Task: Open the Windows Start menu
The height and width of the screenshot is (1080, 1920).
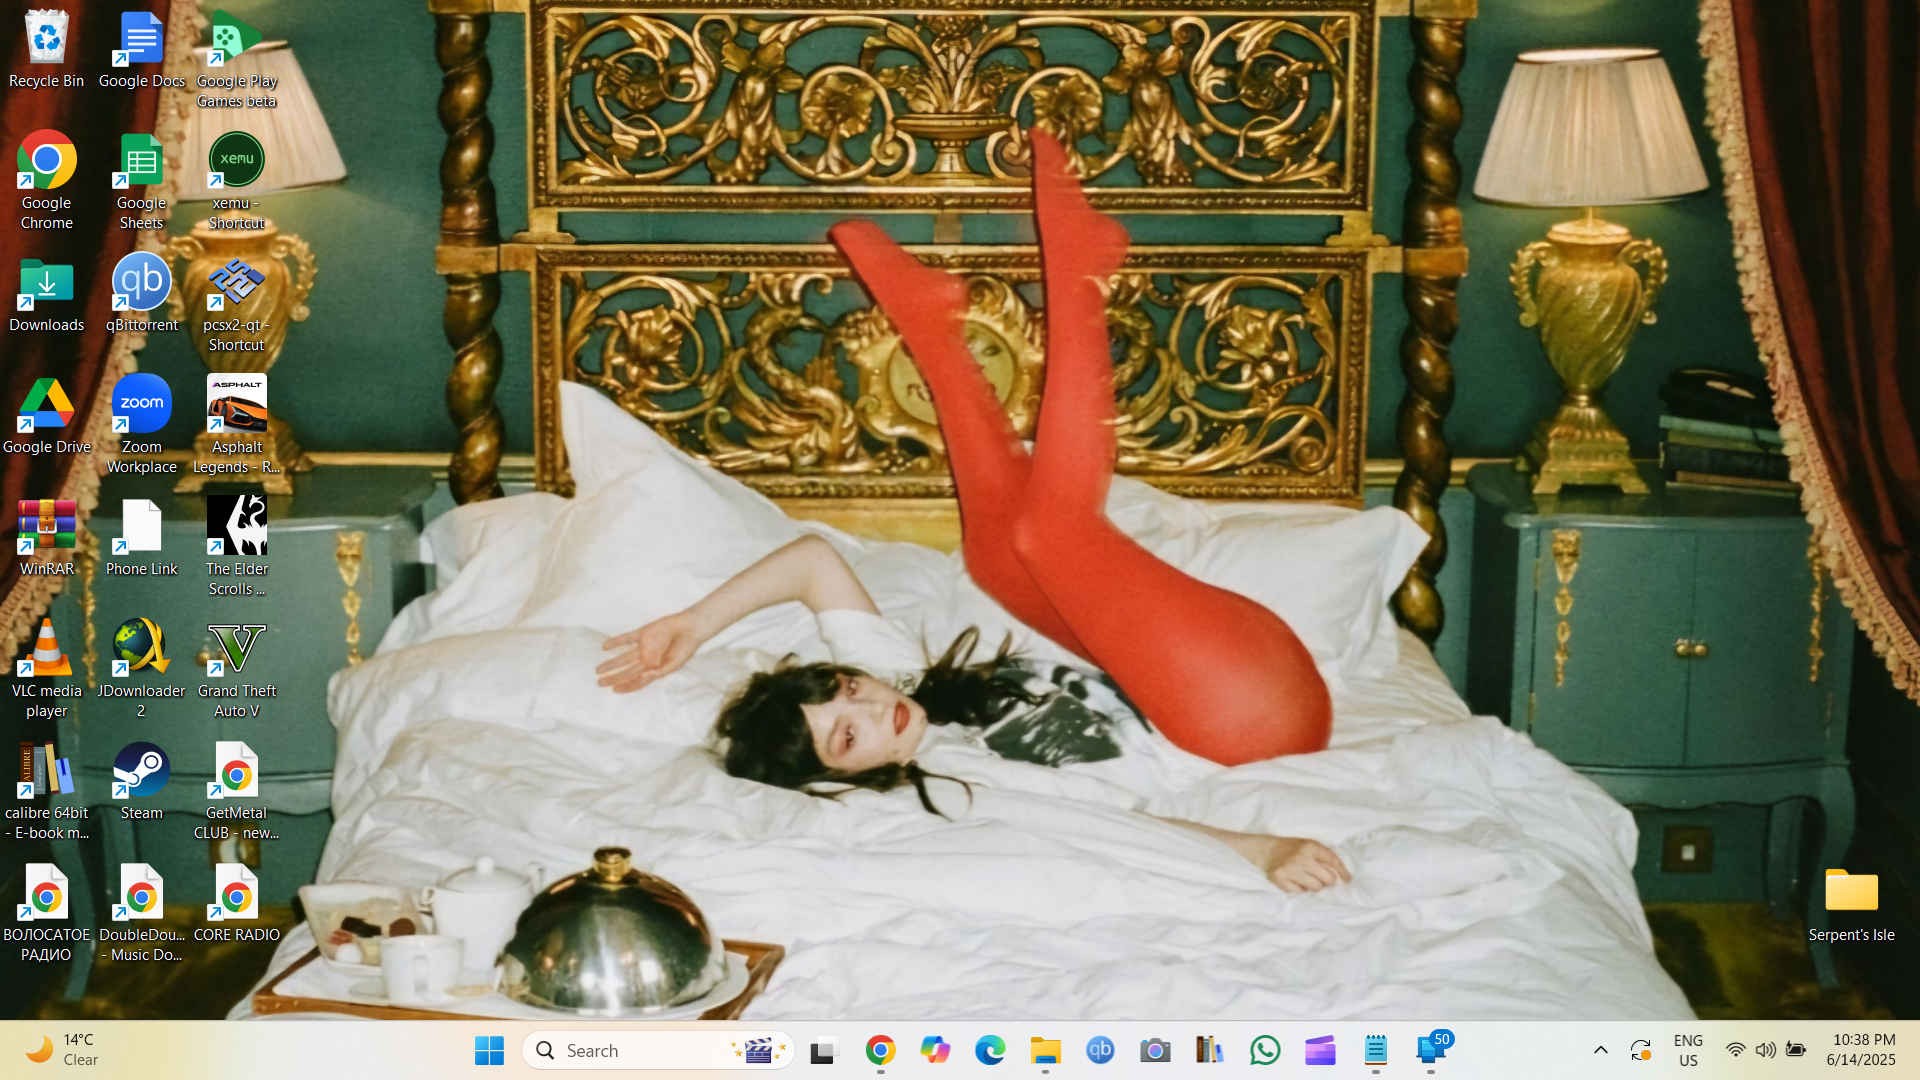Action: point(489,1051)
